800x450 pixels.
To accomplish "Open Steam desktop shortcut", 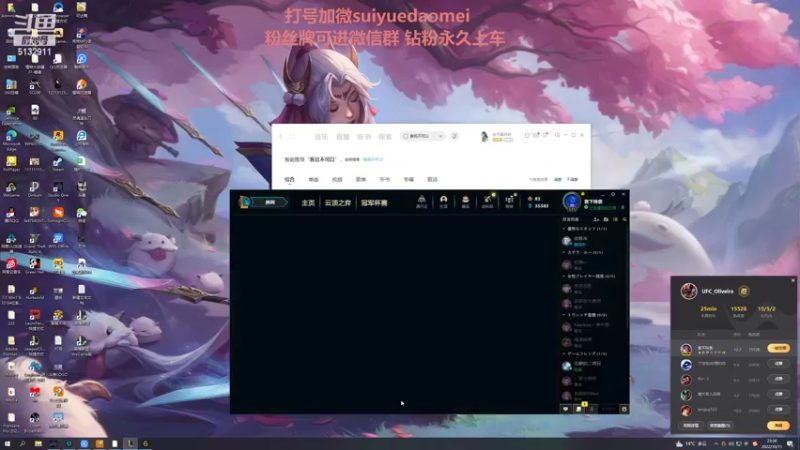I will pyautogui.click(x=58, y=164).
